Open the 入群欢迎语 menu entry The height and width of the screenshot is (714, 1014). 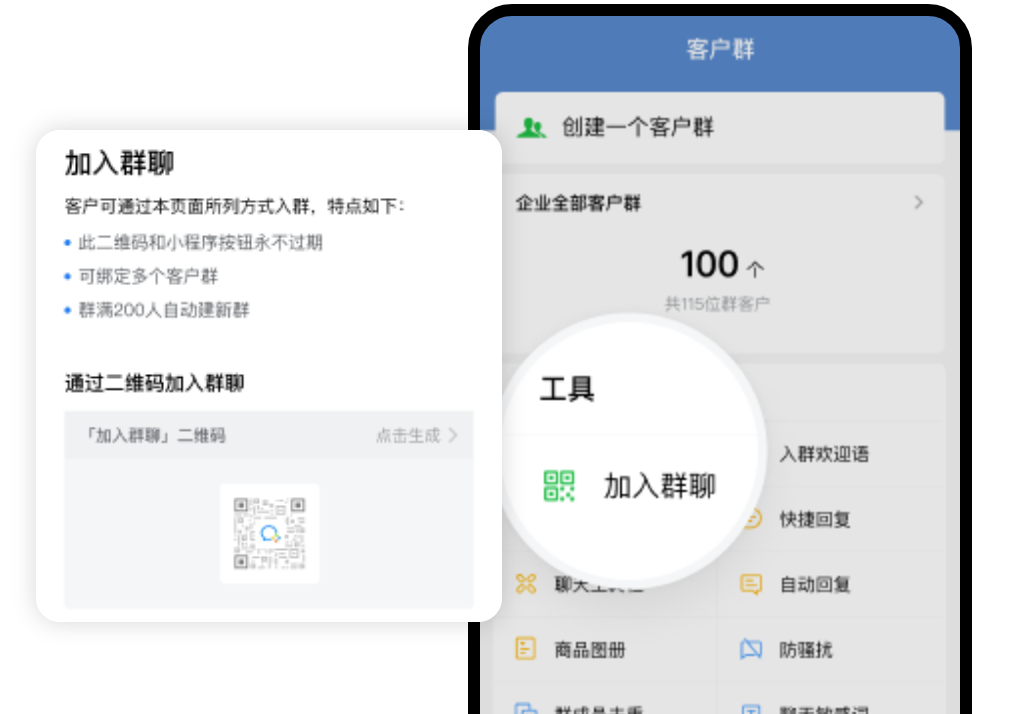click(x=824, y=455)
